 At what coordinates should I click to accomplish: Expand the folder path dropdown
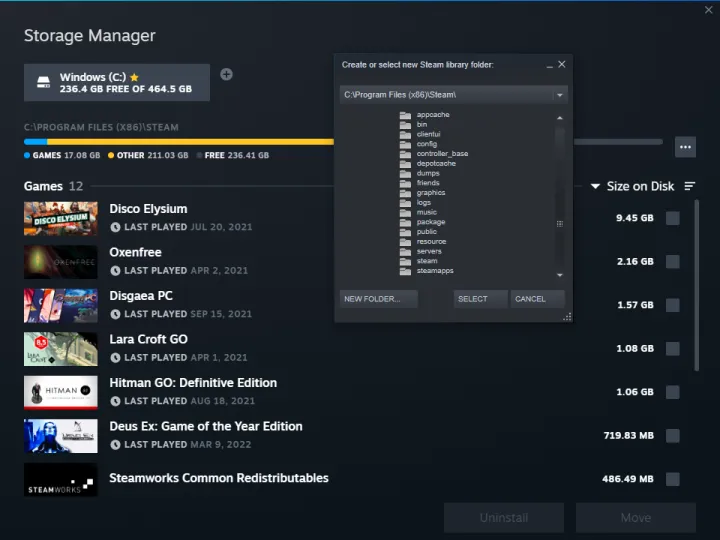pyautogui.click(x=560, y=95)
